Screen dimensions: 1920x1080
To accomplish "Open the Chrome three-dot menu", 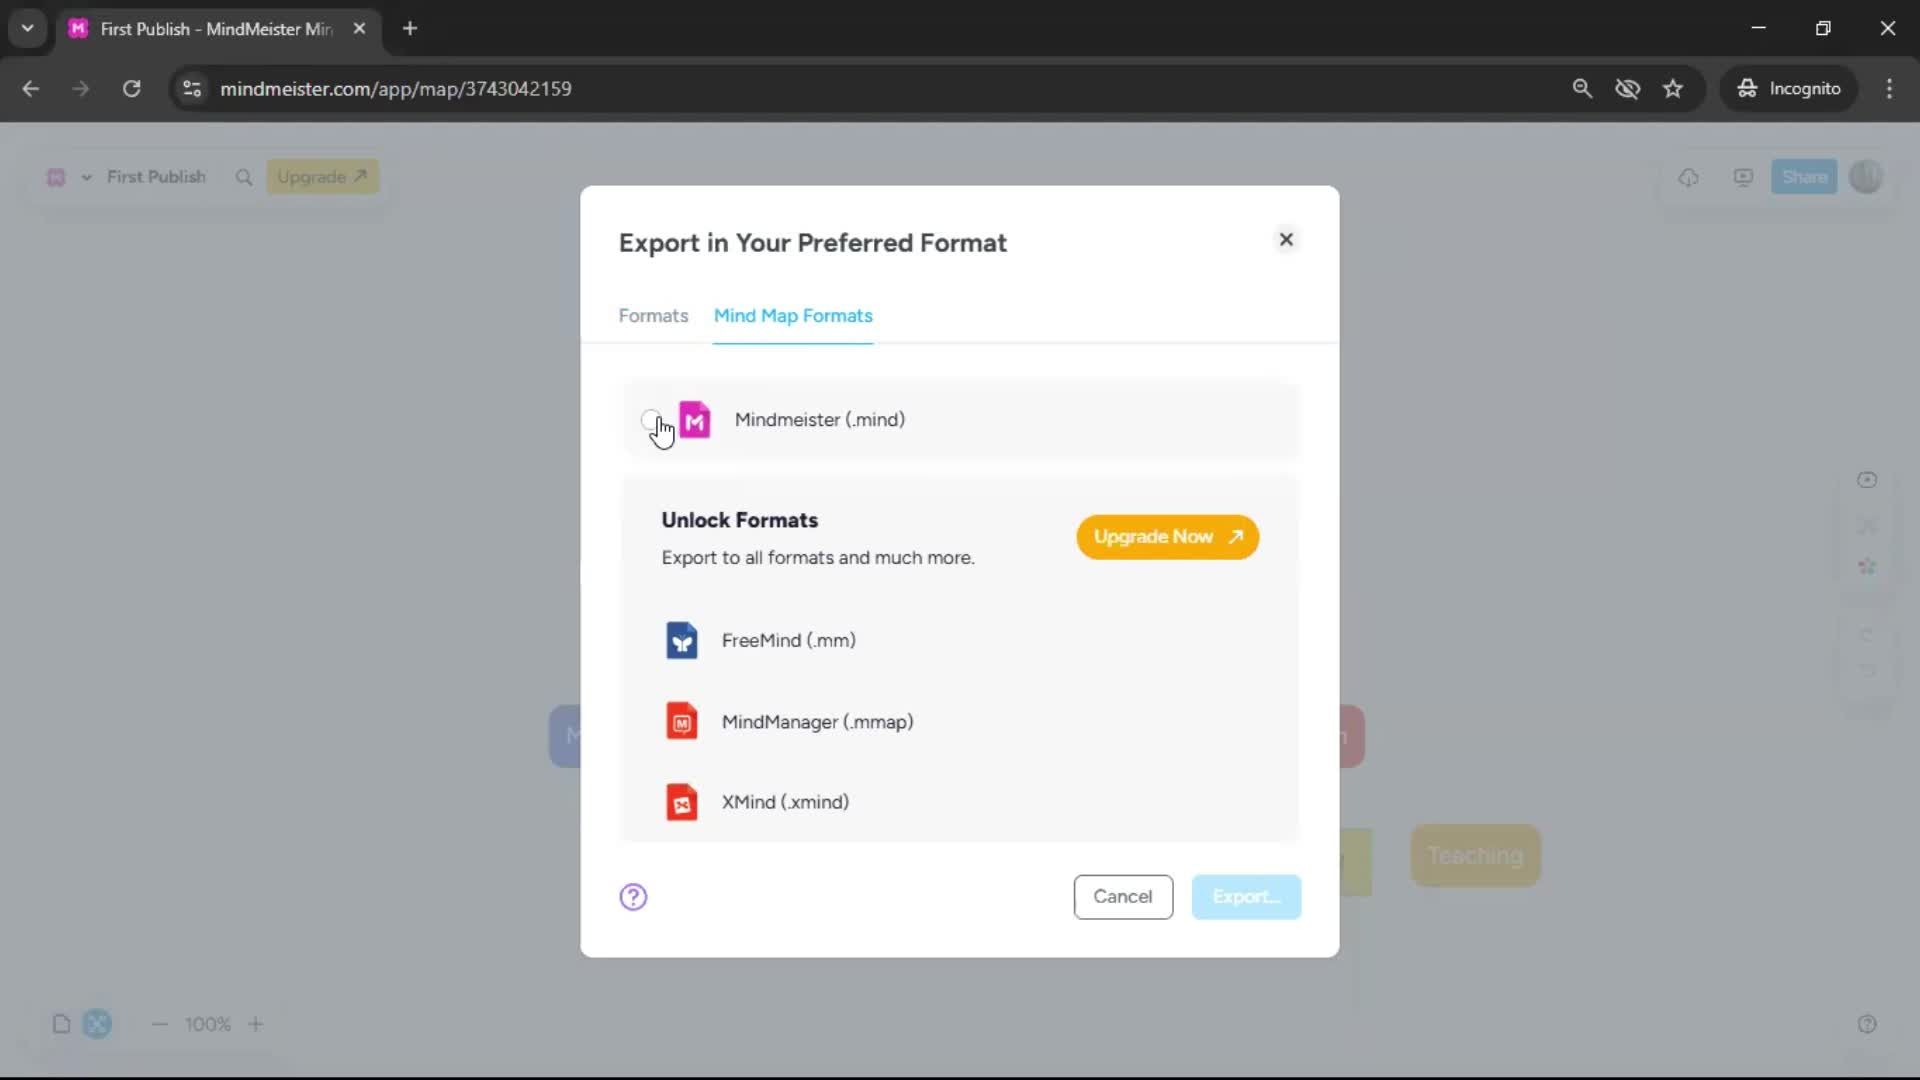I will click(x=1889, y=89).
